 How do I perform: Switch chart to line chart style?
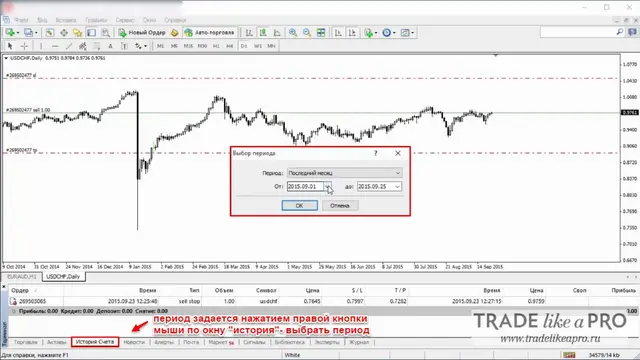[x=277, y=33]
